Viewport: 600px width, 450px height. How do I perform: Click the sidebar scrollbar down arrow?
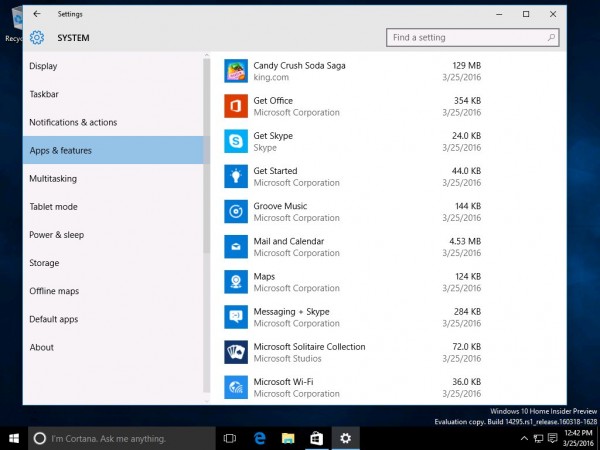pyautogui.click(x=207, y=401)
